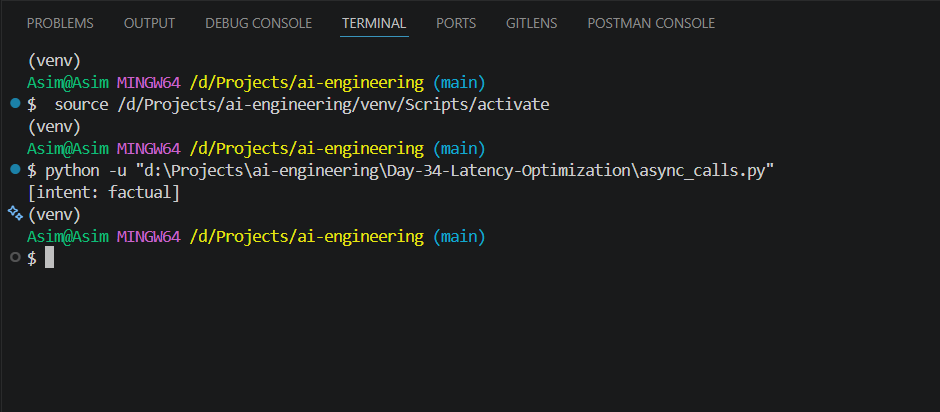Click the topmost '(venv)' line
Viewport: 940px width, 412px height.
(54, 61)
